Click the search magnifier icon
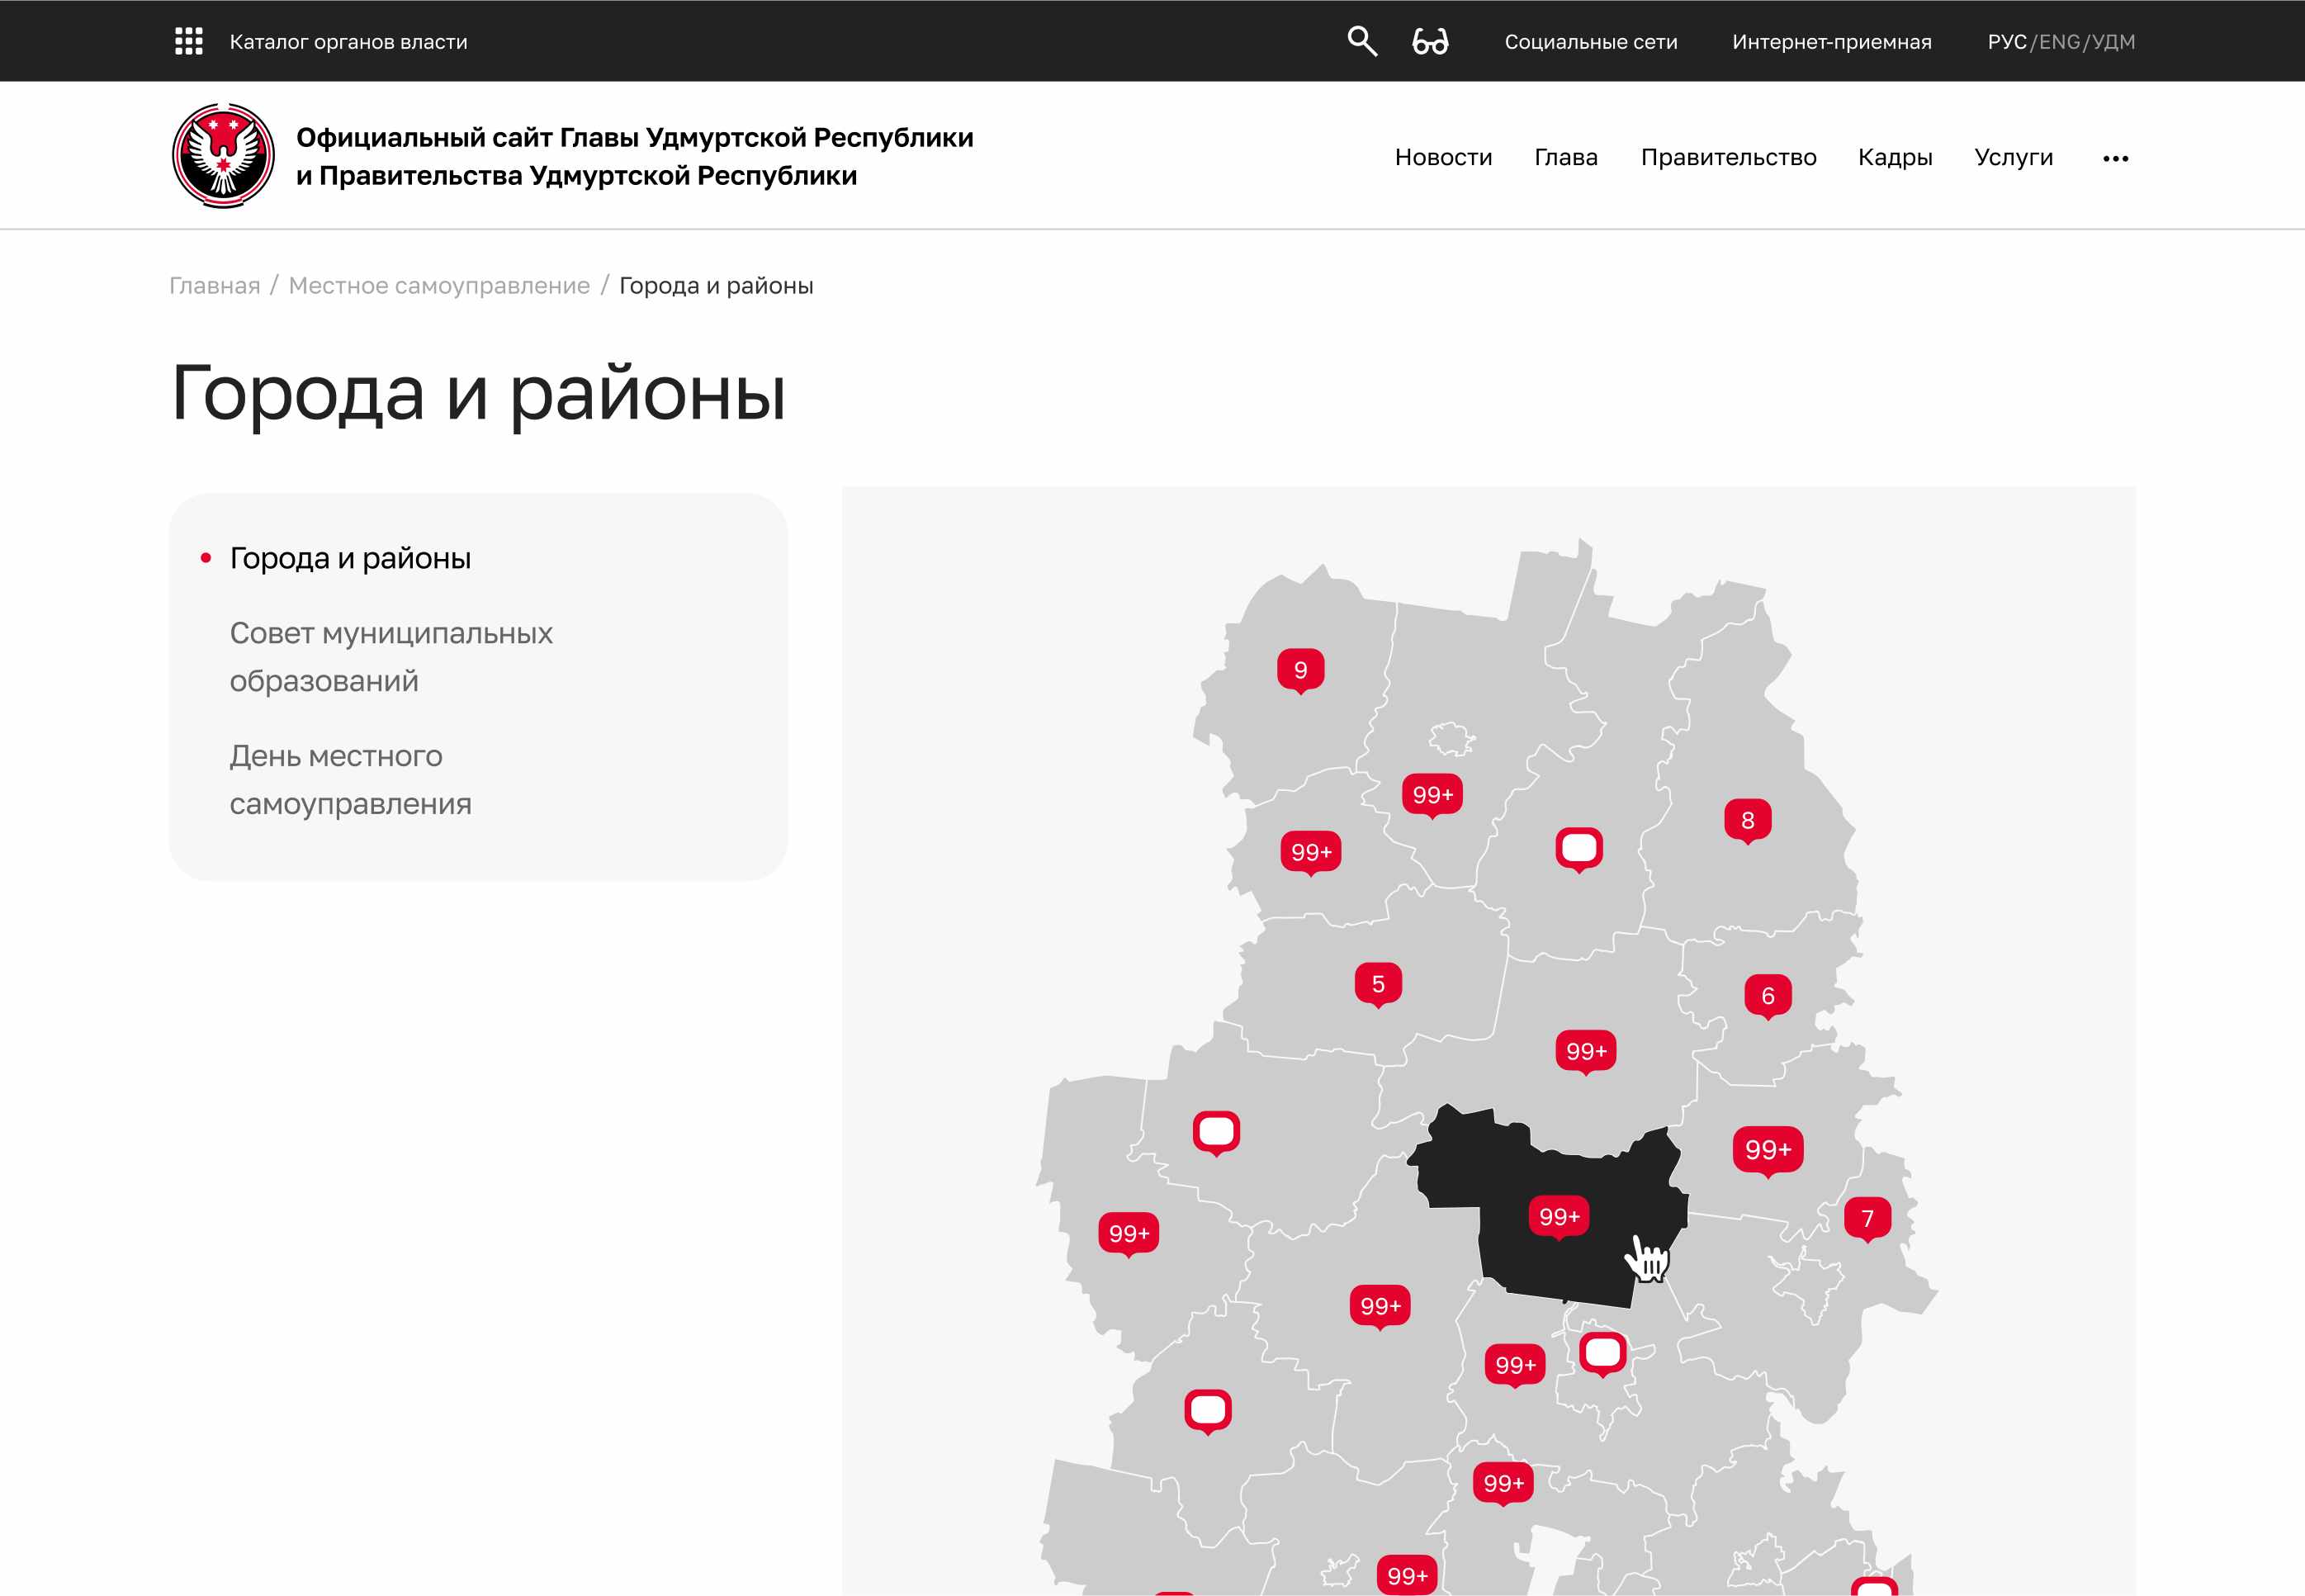Viewport: 2305px width, 1596px height. tap(1361, 41)
